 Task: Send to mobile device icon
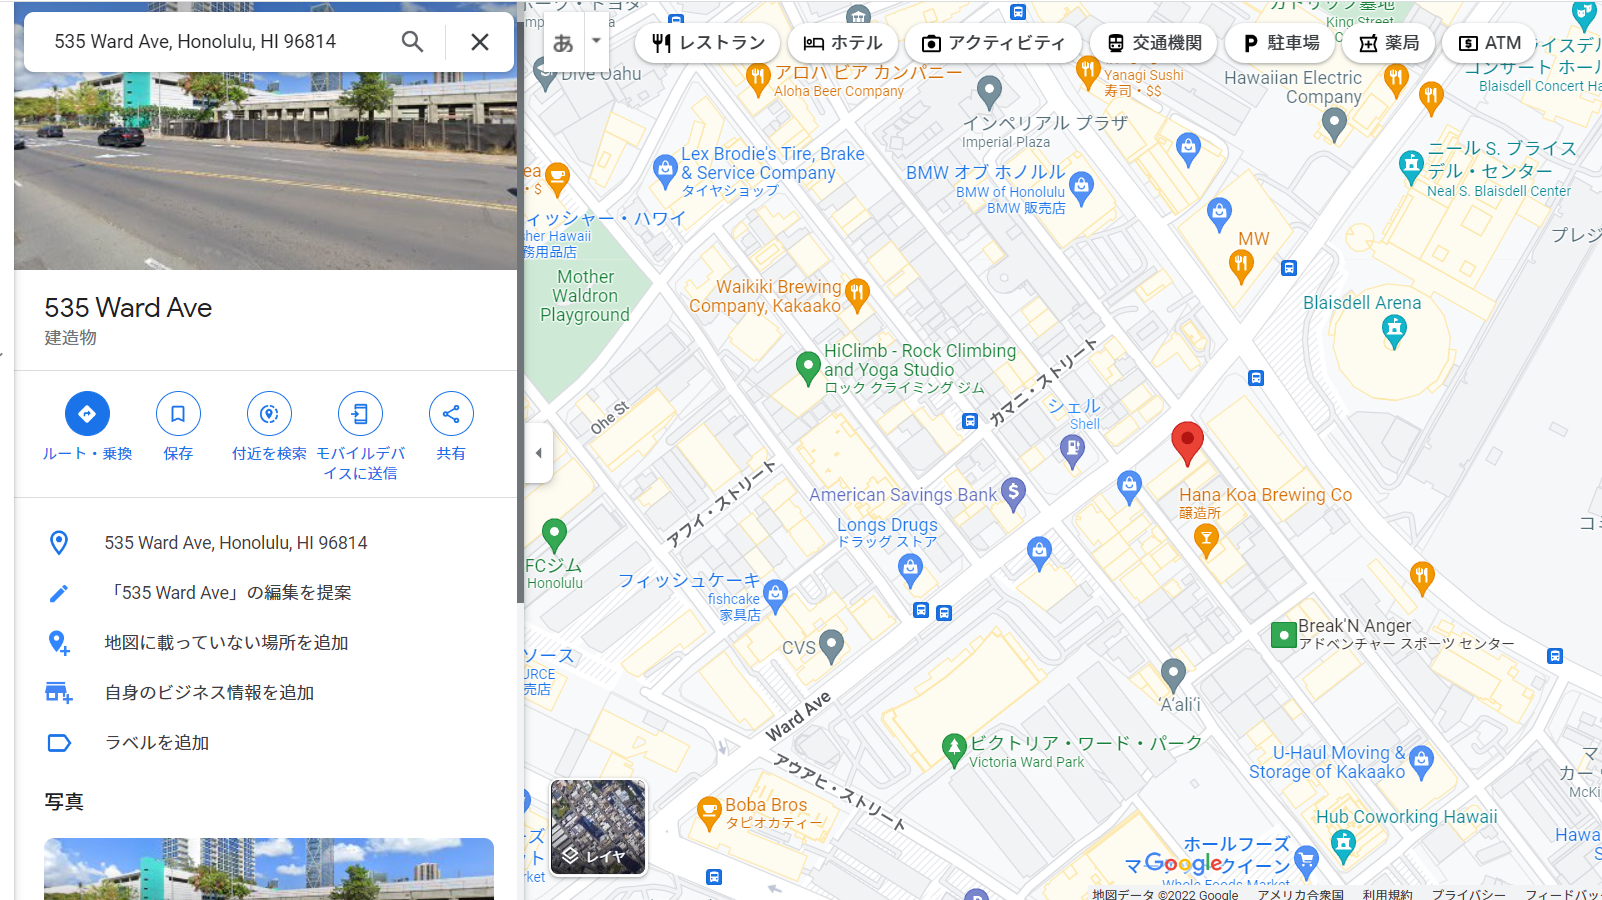tap(360, 414)
